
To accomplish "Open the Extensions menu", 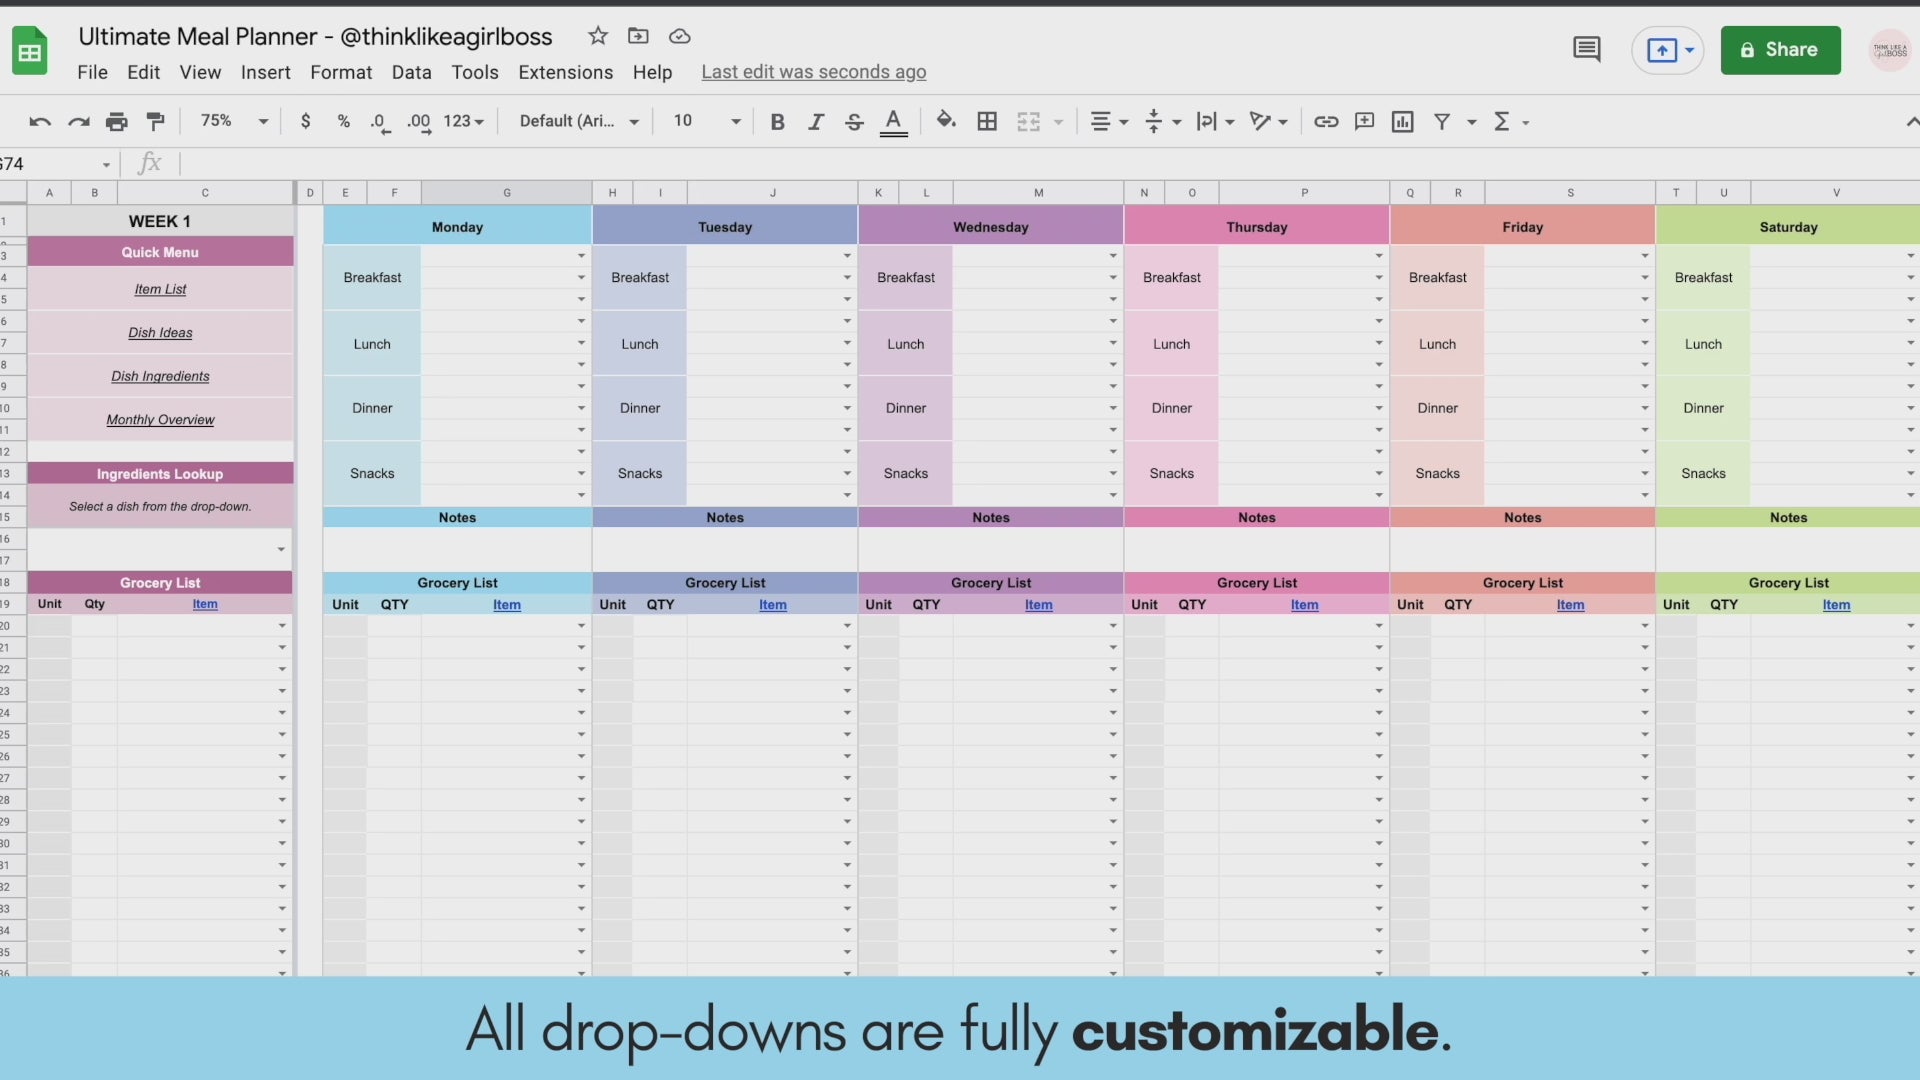I will [x=566, y=73].
